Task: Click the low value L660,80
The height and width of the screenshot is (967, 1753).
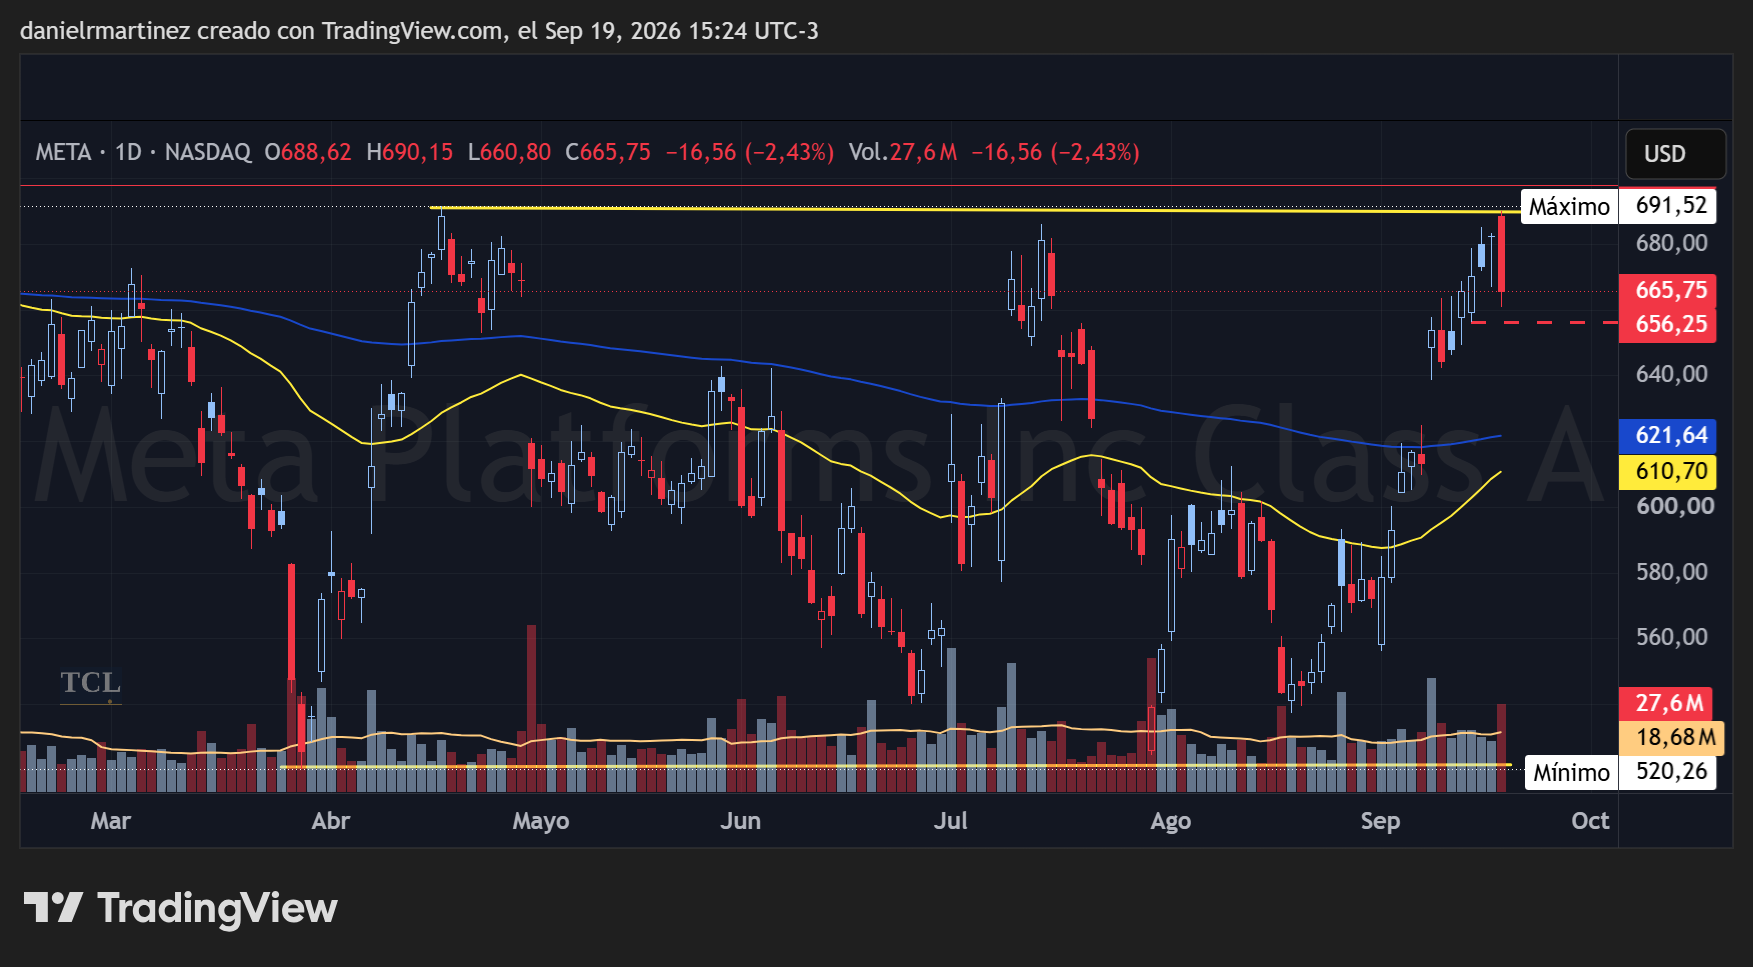Action: point(509,152)
